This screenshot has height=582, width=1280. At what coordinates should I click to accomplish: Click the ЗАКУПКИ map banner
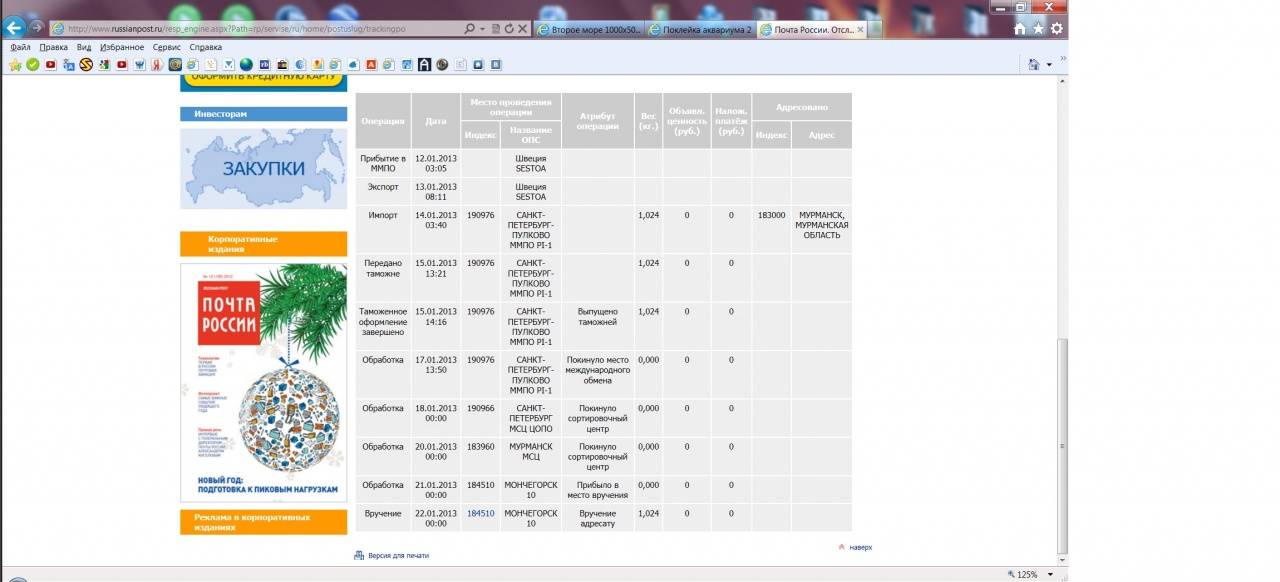pyautogui.click(x=263, y=168)
